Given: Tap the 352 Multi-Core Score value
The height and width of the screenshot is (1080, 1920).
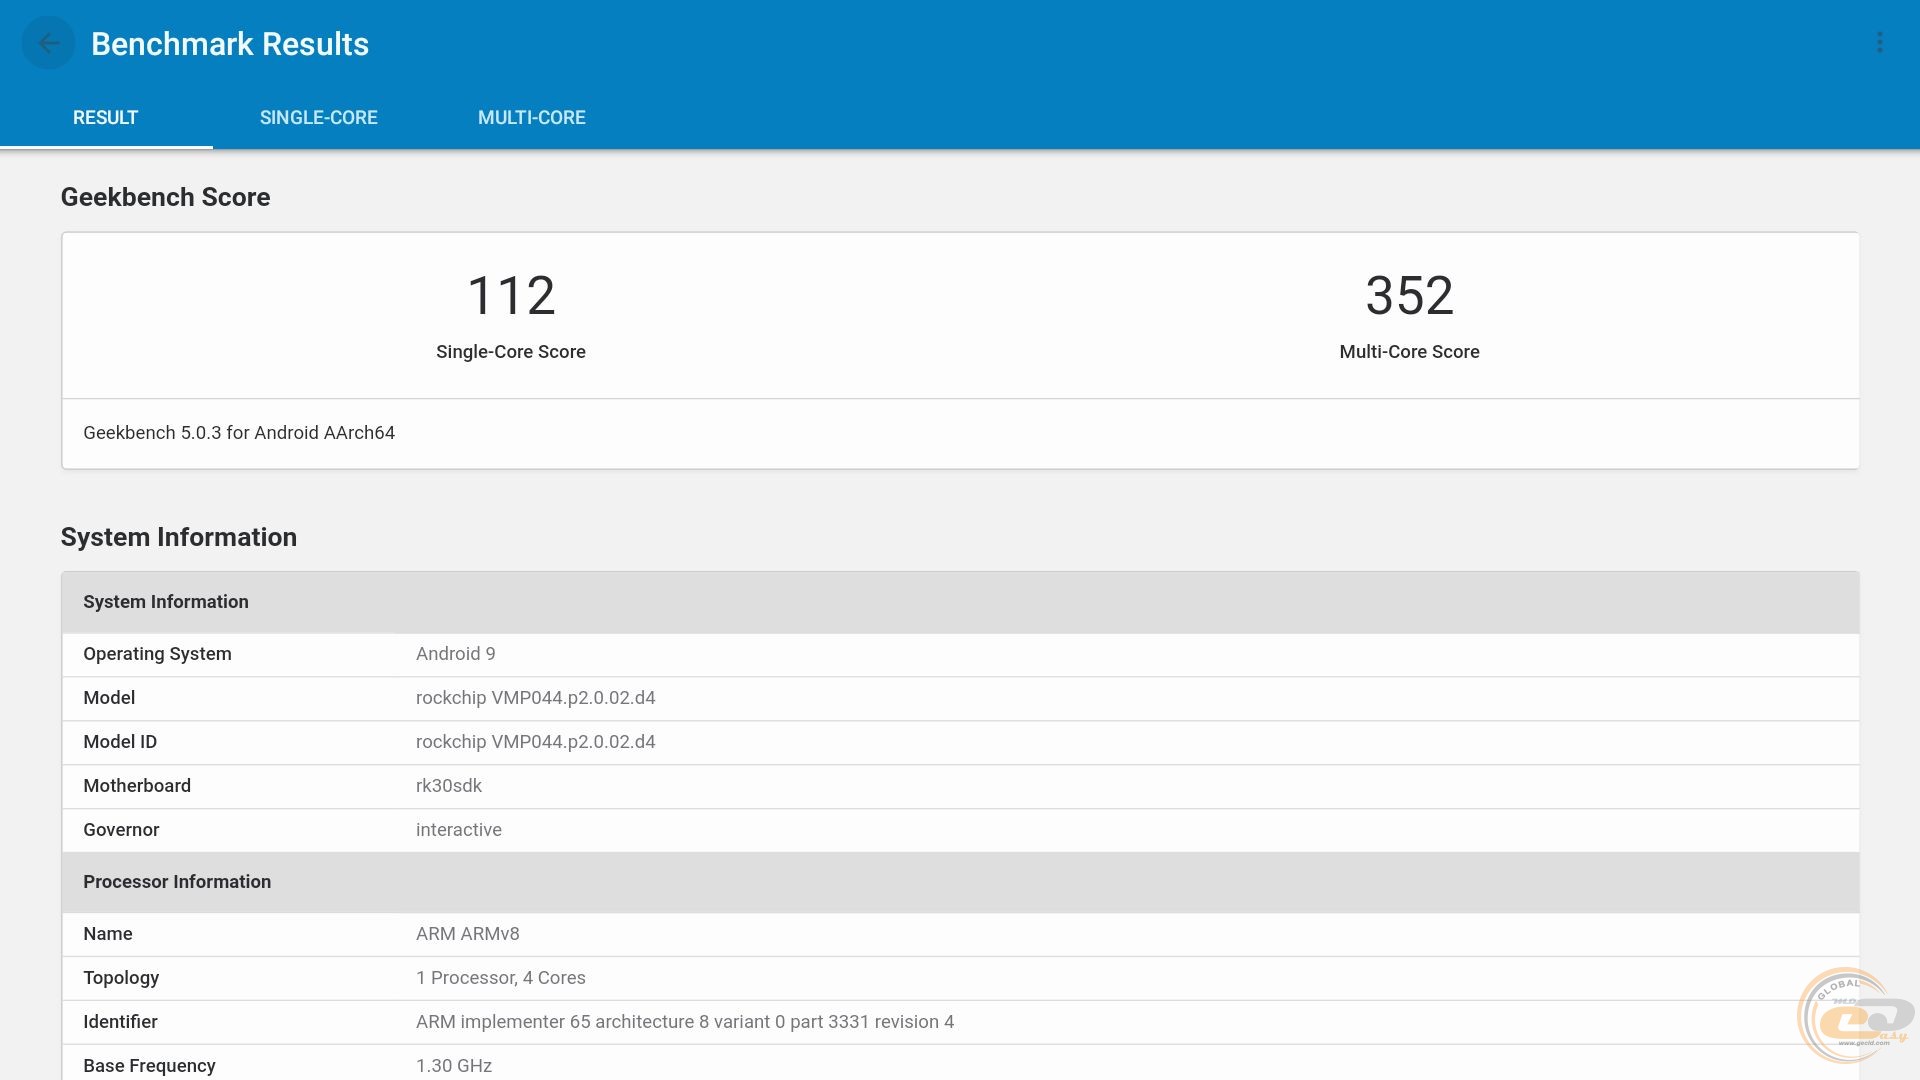Looking at the screenshot, I should 1408,296.
